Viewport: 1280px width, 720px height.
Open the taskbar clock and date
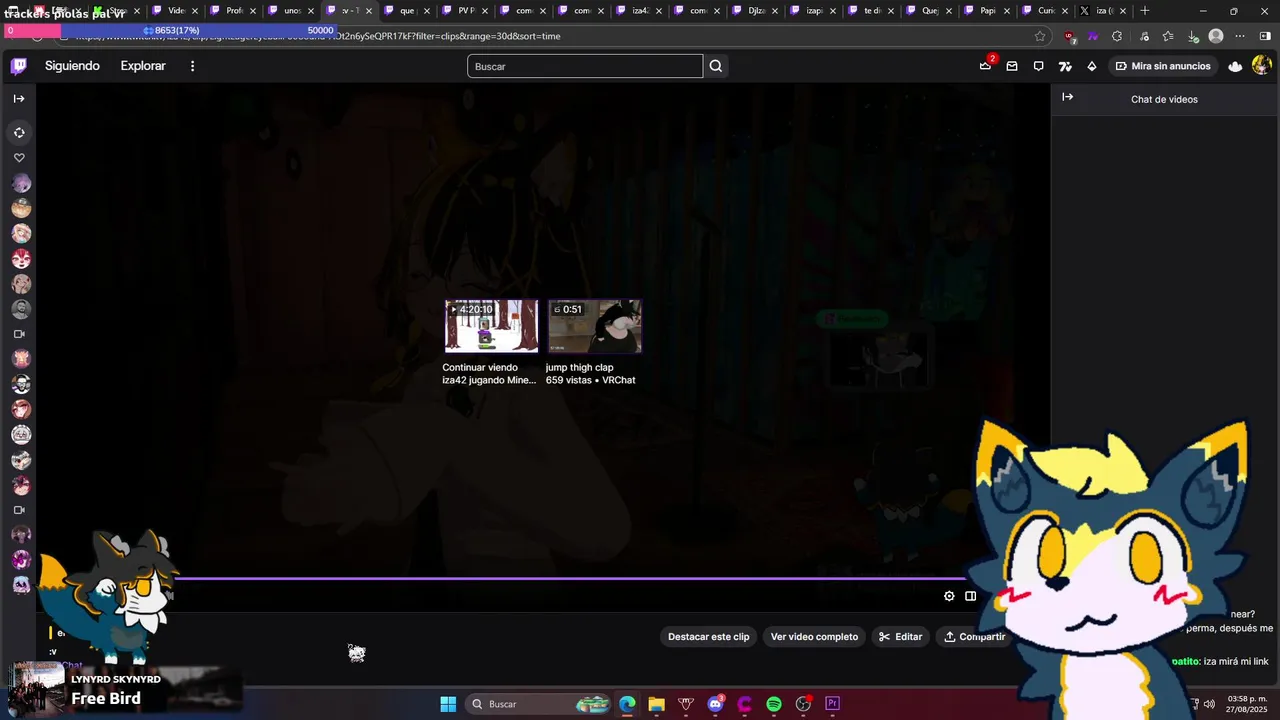coord(1247,704)
